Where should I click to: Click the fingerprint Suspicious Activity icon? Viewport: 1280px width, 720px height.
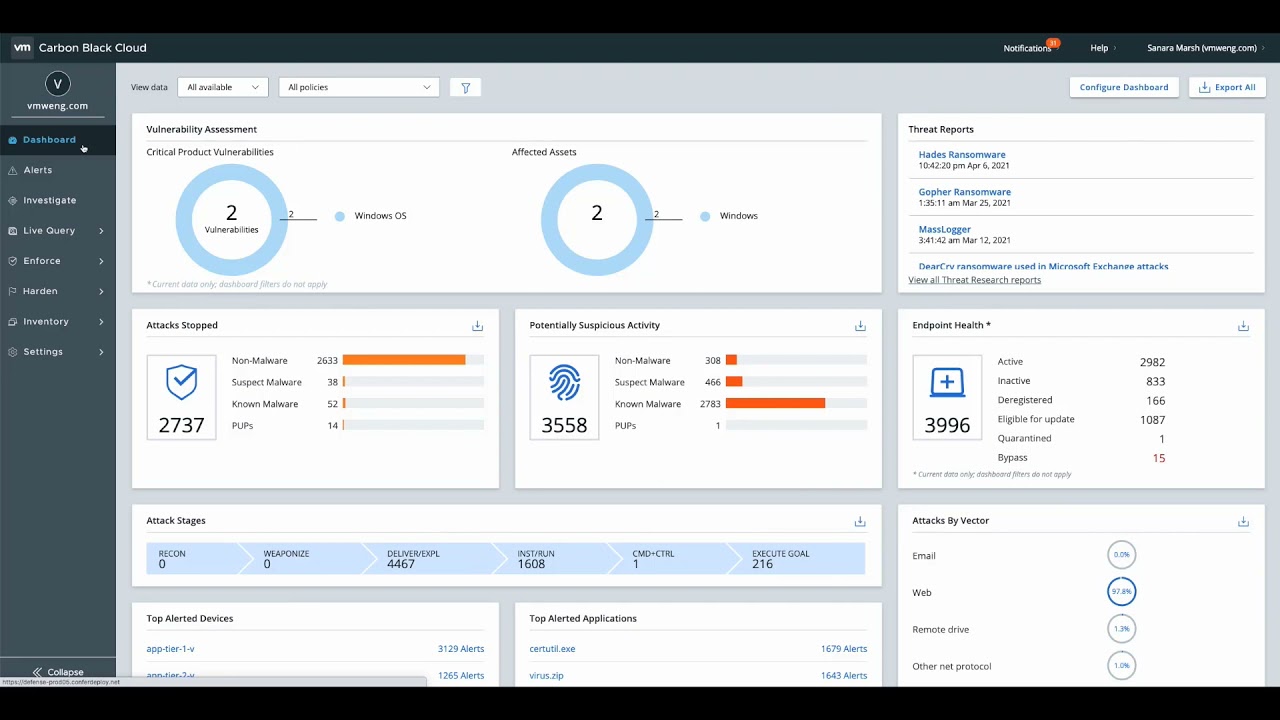[564, 382]
